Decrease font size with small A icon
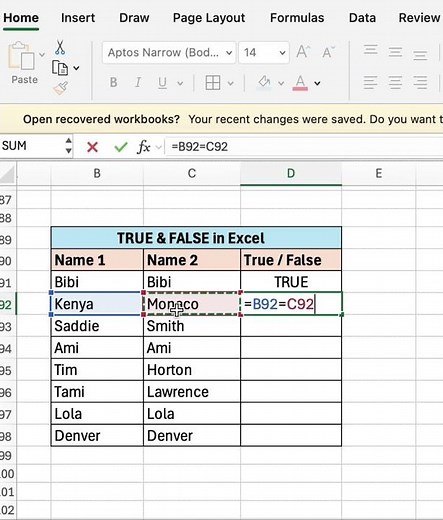The width and height of the screenshot is (443, 520). click(328, 52)
